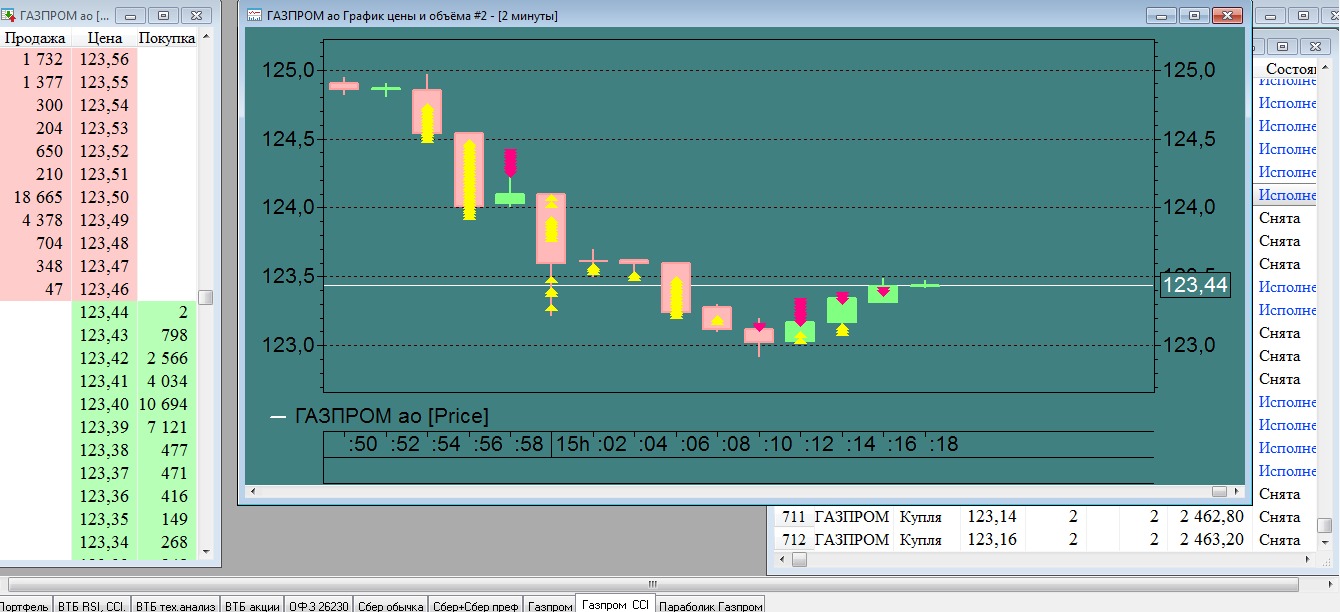1340x612 pixels.
Task: Select bid price 123,35
Action: pyautogui.click(x=104, y=519)
